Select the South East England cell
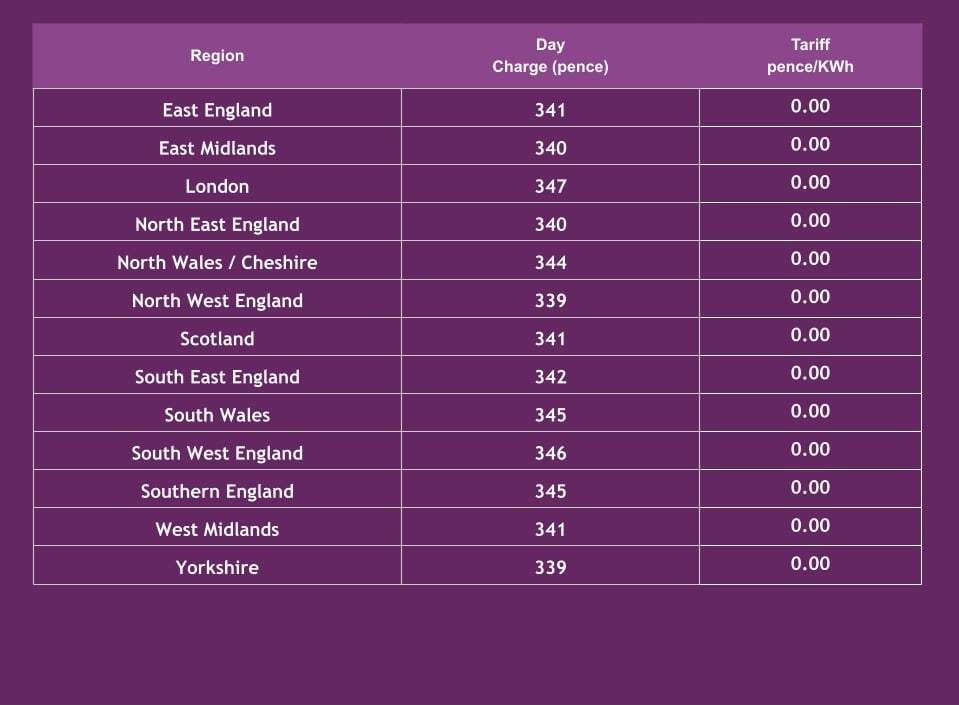 pos(217,376)
